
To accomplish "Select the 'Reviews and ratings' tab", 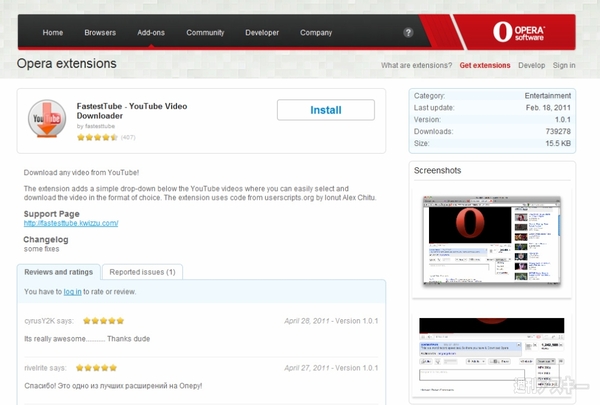I will (59, 272).
